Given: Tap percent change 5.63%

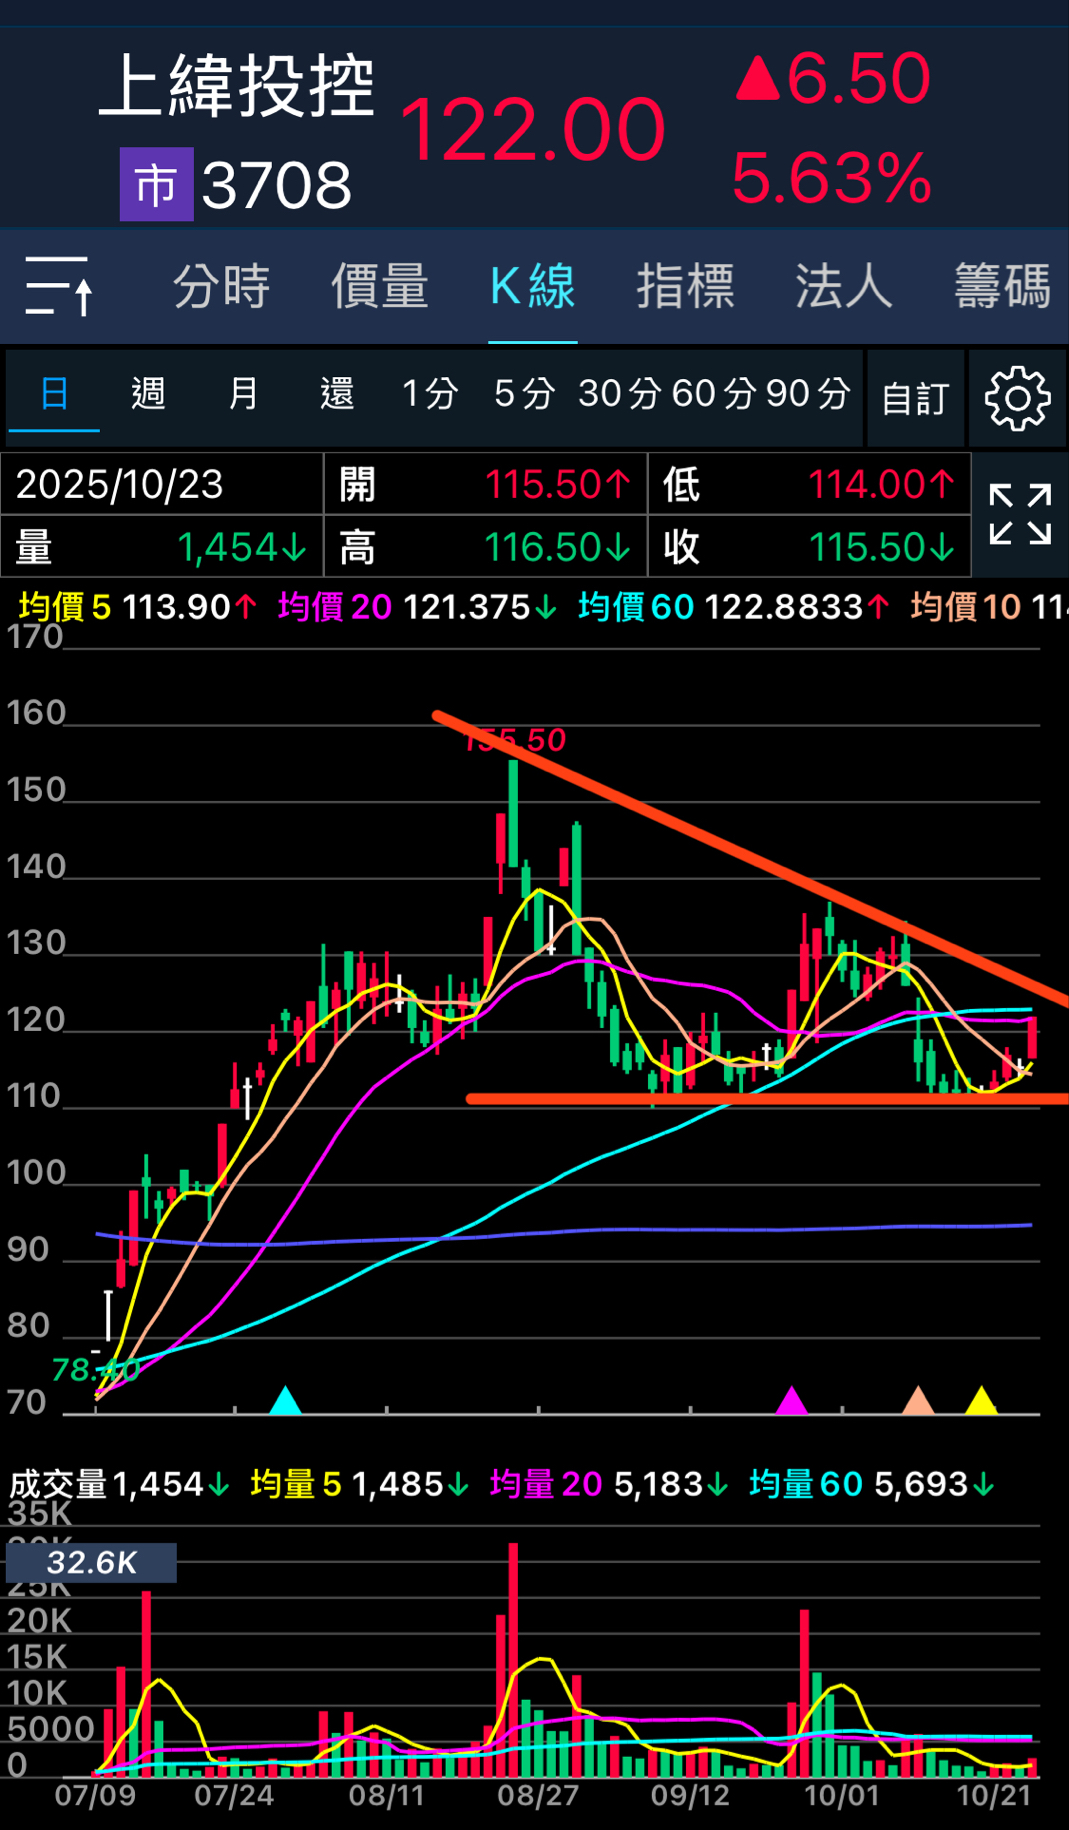Looking at the screenshot, I should pyautogui.click(x=832, y=179).
